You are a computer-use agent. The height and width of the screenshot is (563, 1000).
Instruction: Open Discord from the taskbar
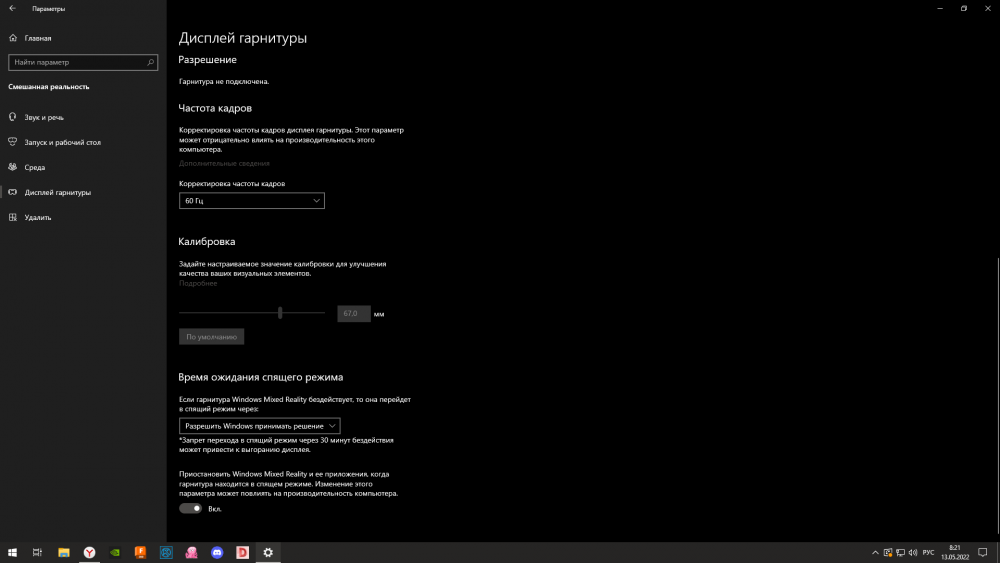pyautogui.click(x=217, y=553)
